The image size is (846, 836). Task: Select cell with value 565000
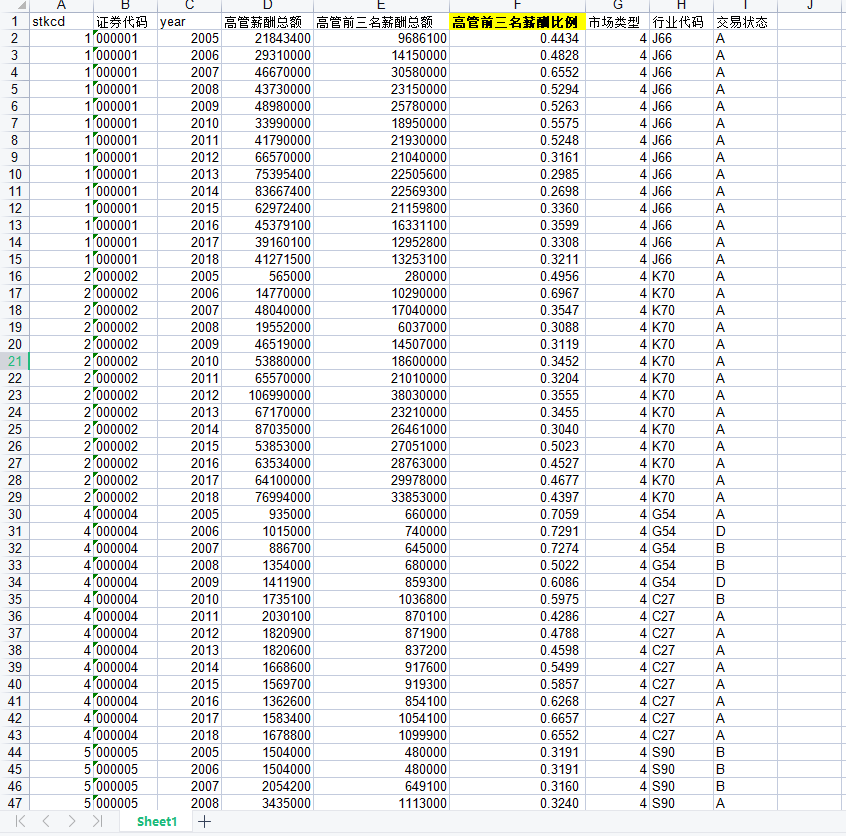coord(268,276)
